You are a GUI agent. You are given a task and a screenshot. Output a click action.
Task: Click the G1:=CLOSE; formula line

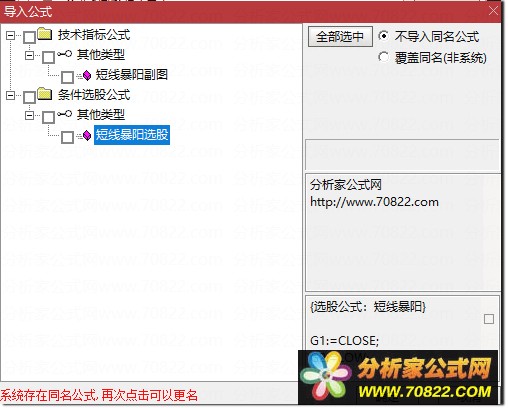[x=345, y=341]
